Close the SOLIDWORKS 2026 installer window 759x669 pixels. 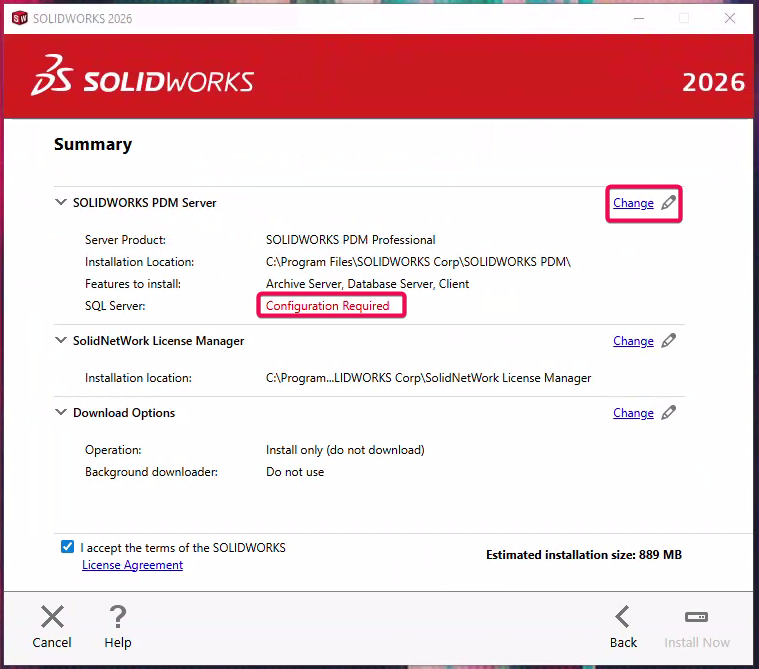tap(731, 18)
